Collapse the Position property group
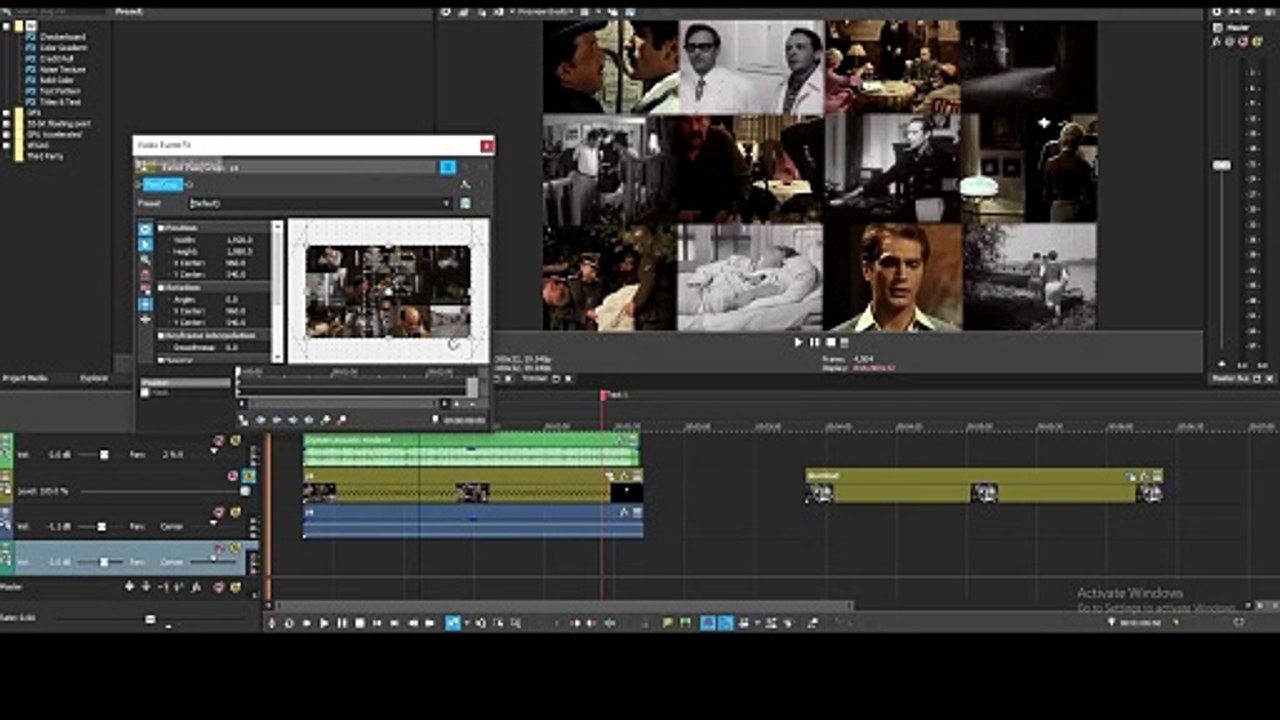This screenshot has width=1280, height=720. [161, 228]
